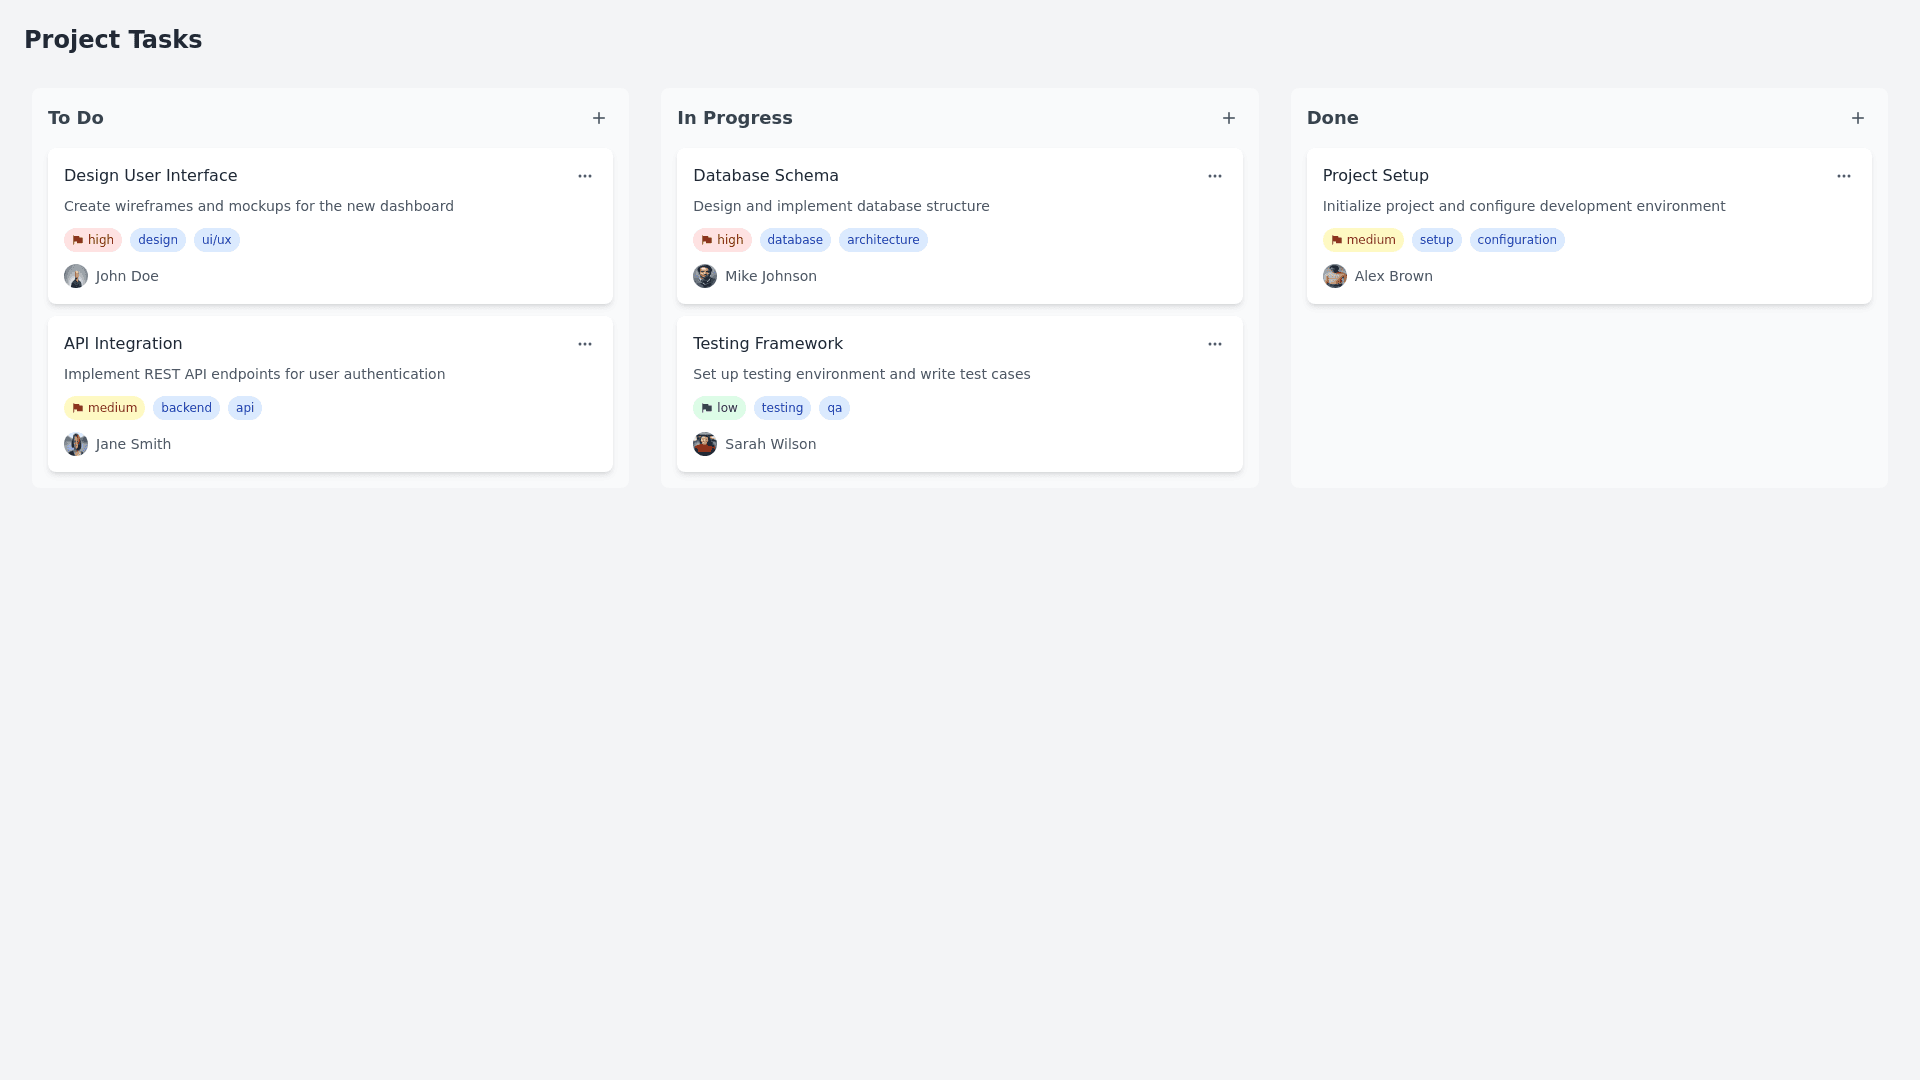
Task: Open the Testing Framework card title
Action: (767, 344)
